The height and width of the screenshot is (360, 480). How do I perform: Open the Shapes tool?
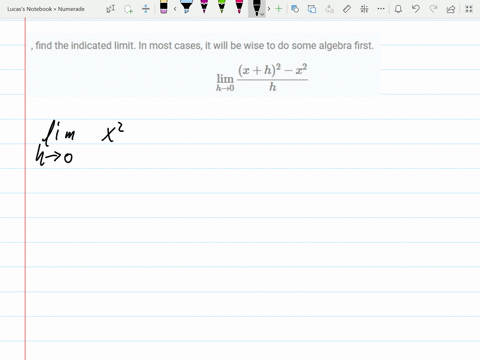tap(295, 9)
